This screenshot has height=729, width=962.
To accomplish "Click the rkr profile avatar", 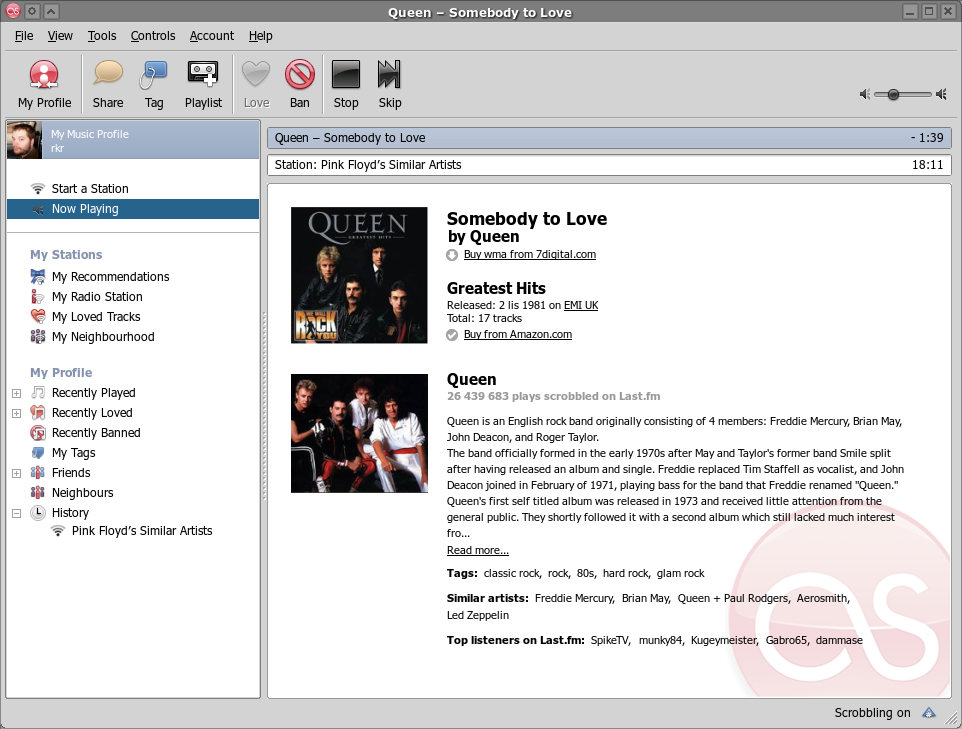I will point(25,140).
